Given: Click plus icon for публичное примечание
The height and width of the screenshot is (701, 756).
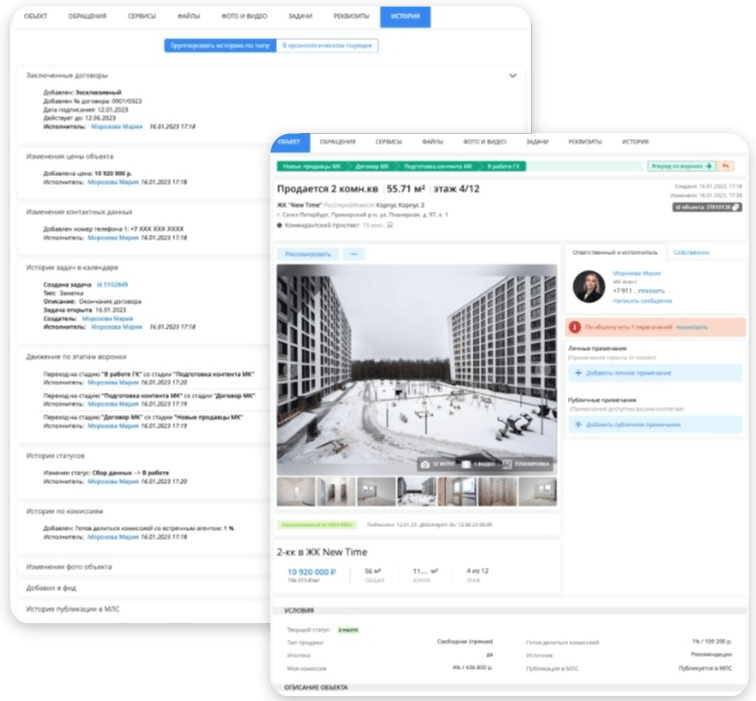Looking at the screenshot, I should point(578,424).
